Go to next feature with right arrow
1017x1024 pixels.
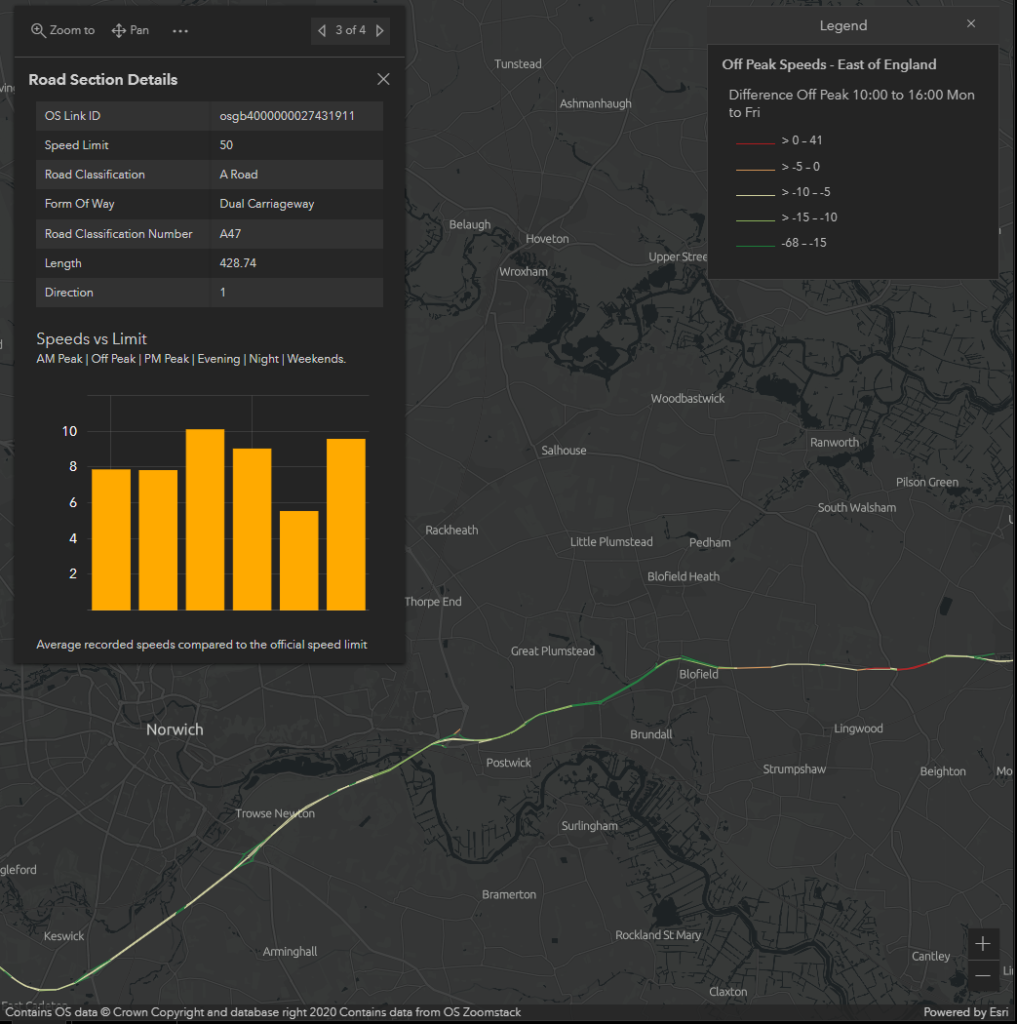coord(380,31)
